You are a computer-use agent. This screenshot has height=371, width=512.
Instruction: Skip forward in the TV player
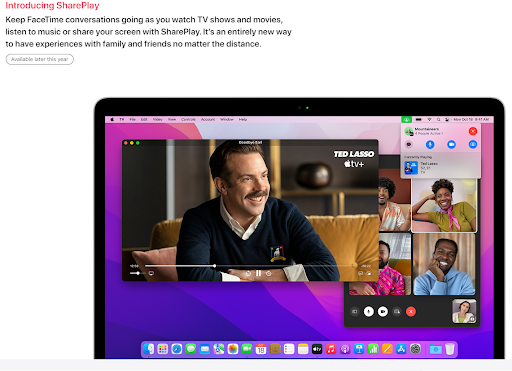coord(269,273)
